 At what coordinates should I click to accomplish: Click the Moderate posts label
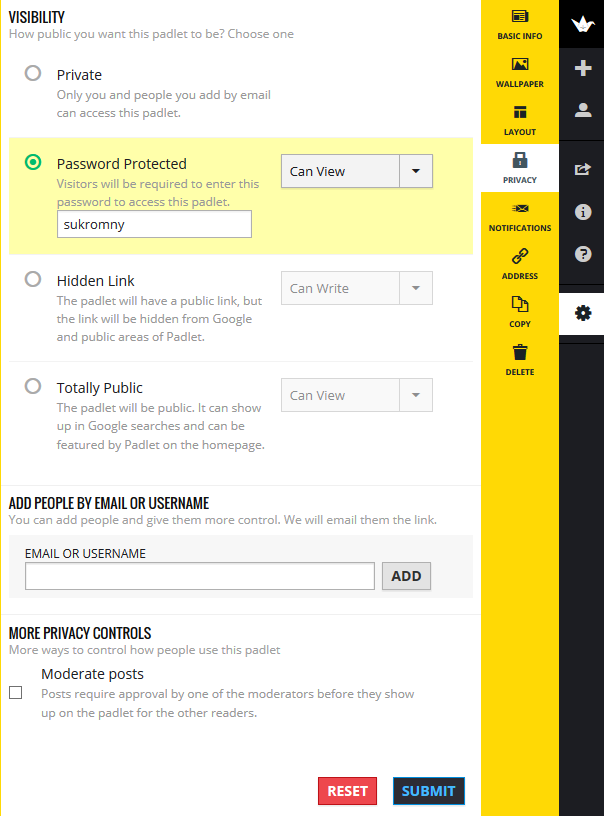click(x=93, y=674)
